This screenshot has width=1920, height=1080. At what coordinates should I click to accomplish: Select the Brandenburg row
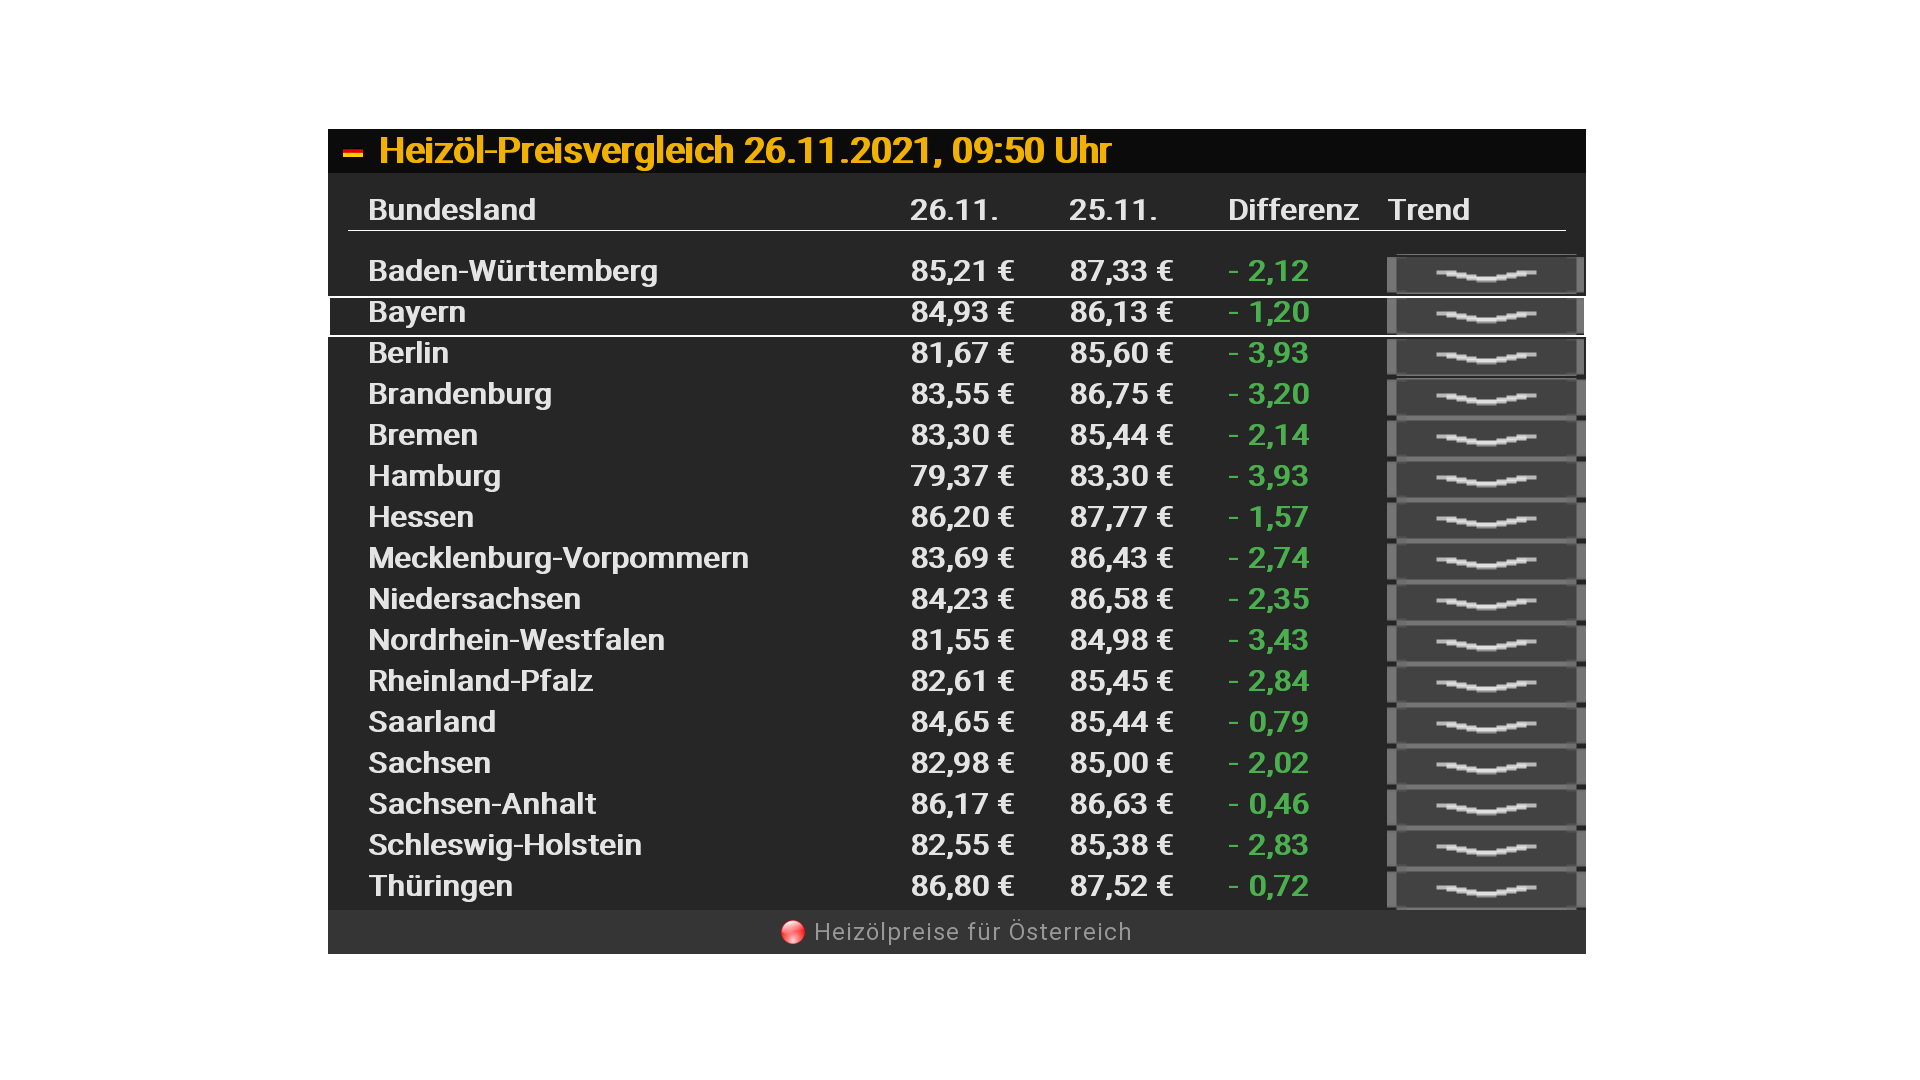(x=459, y=394)
